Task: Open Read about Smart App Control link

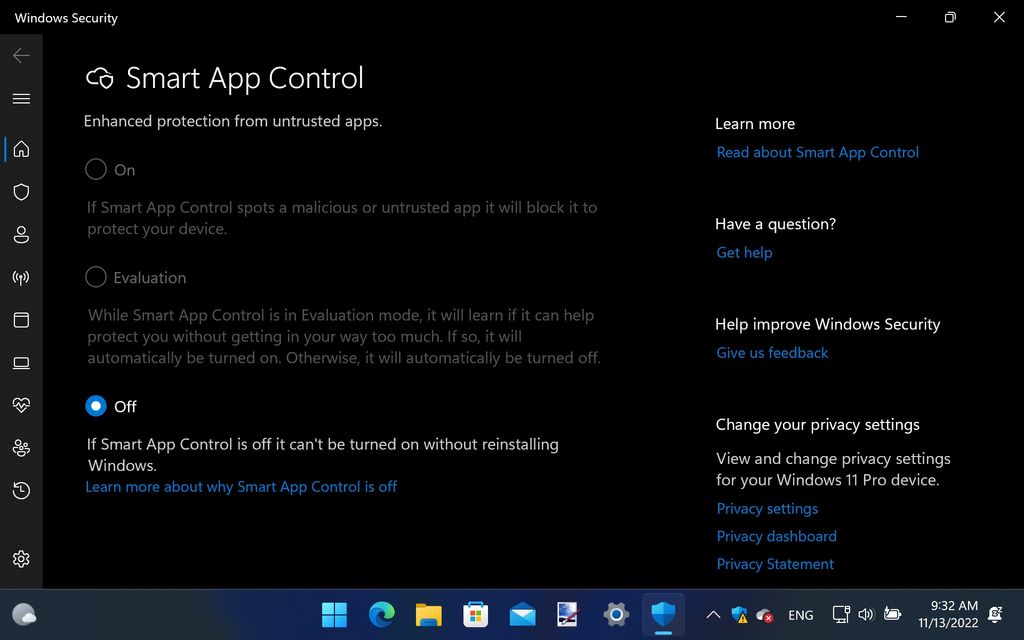Action: [817, 152]
